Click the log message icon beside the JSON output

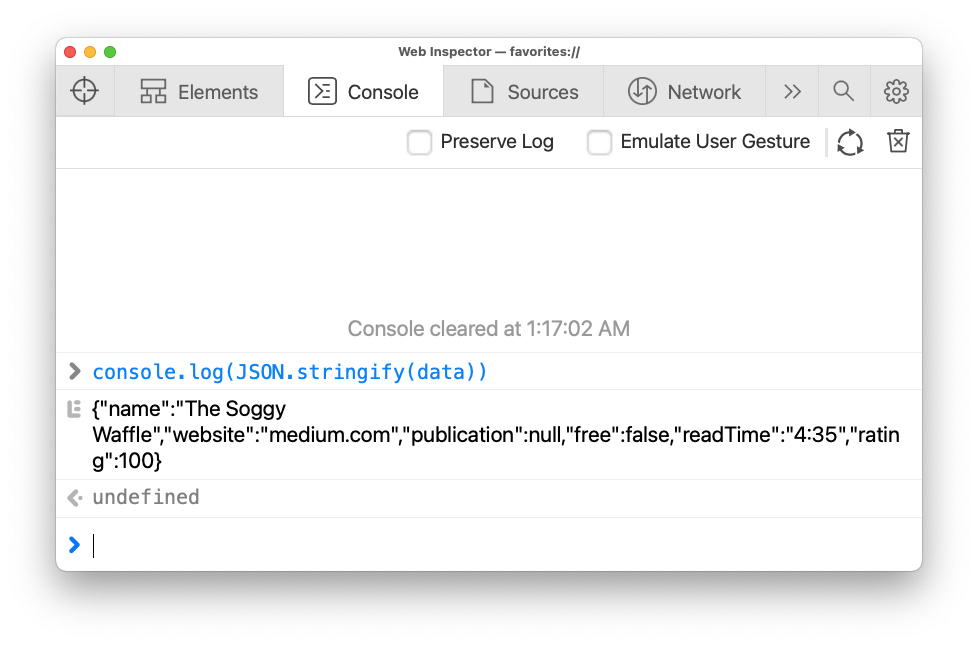click(x=73, y=408)
